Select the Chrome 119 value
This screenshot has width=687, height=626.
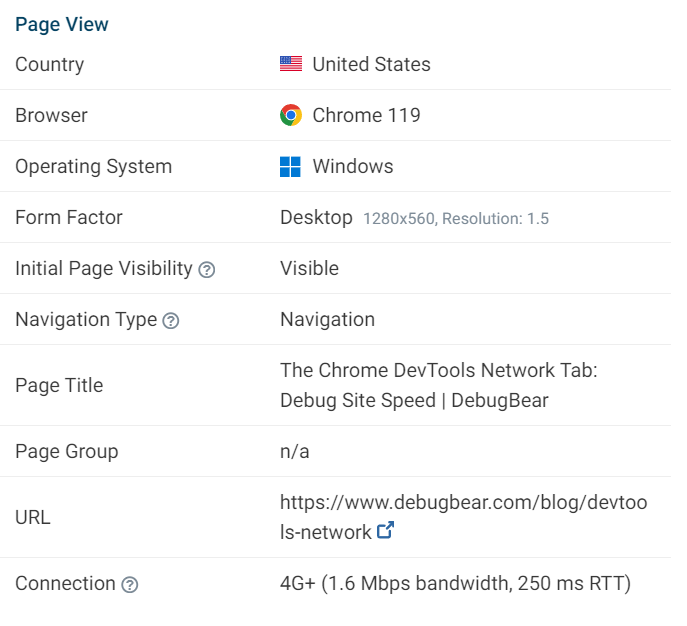[366, 115]
